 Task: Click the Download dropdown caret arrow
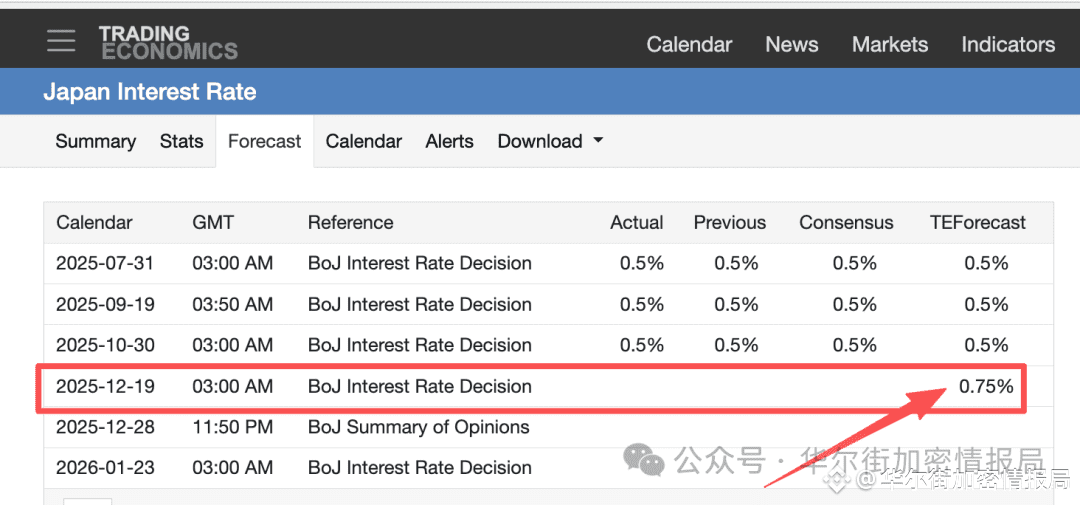click(598, 141)
